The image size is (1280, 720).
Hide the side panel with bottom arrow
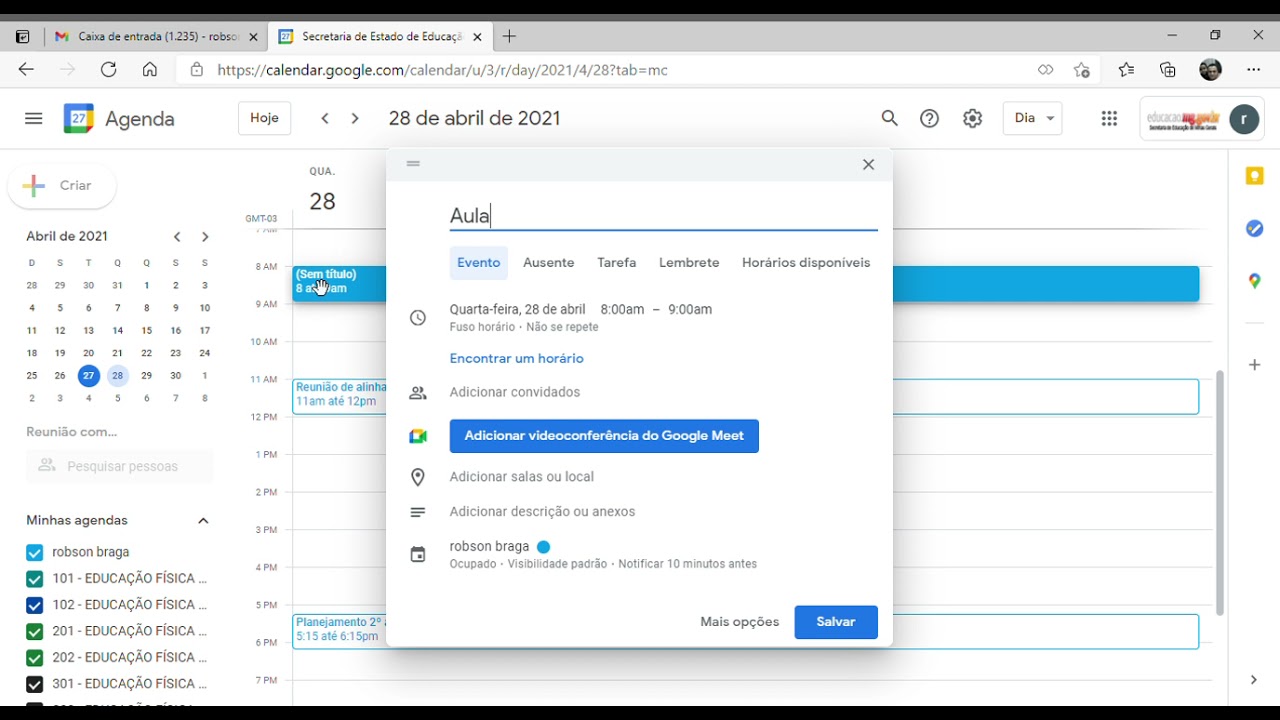[1254, 680]
